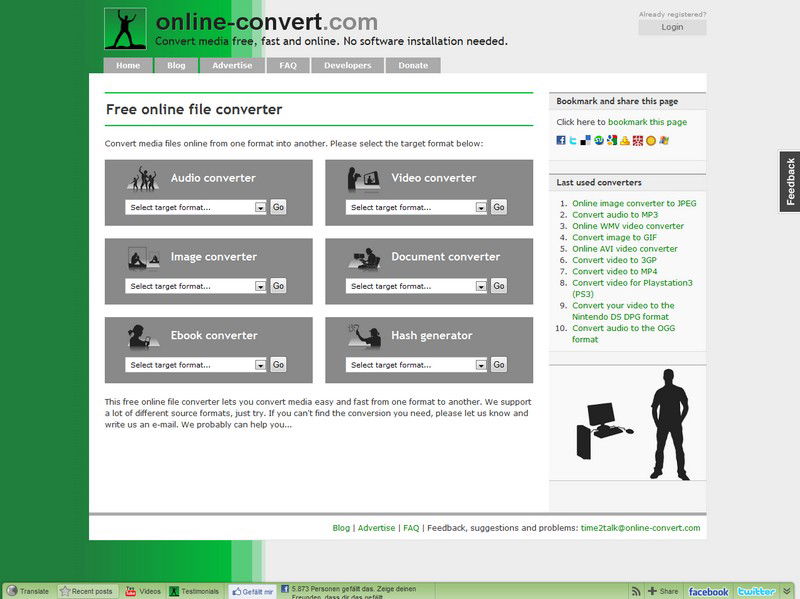The height and width of the screenshot is (599, 800).
Task: Open the Audio converter target format dropdown
Action: pyautogui.click(x=196, y=207)
